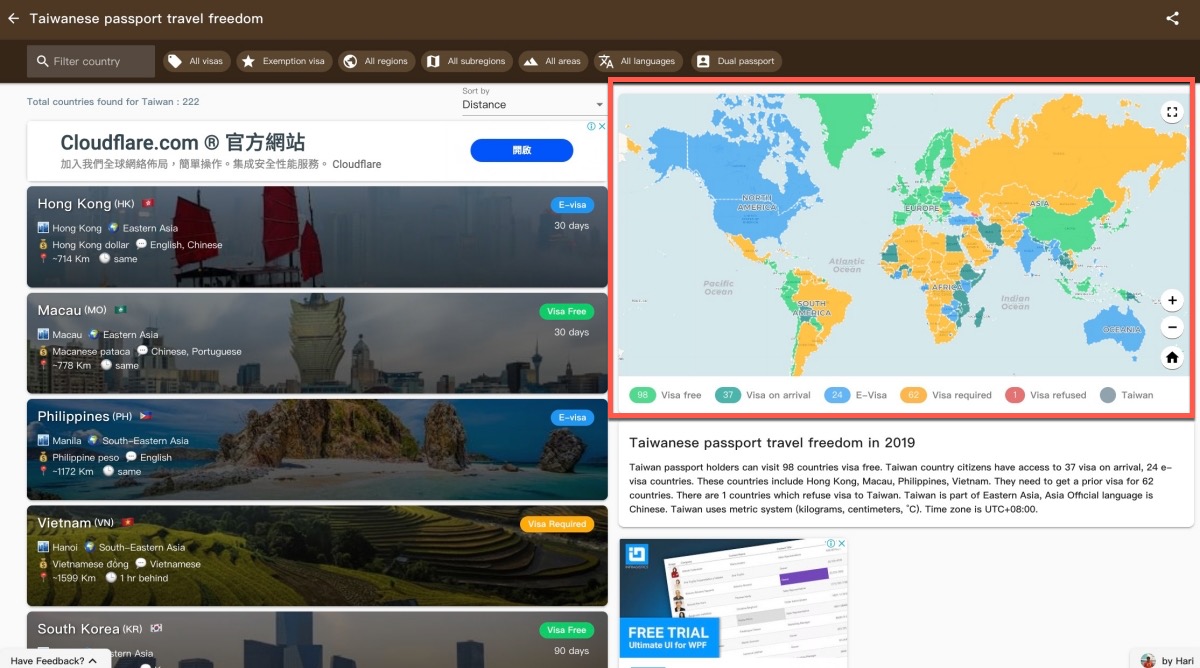Click the blue button in Cloudflare ad
This screenshot has width=1200, height=668.
pos(522,150)
